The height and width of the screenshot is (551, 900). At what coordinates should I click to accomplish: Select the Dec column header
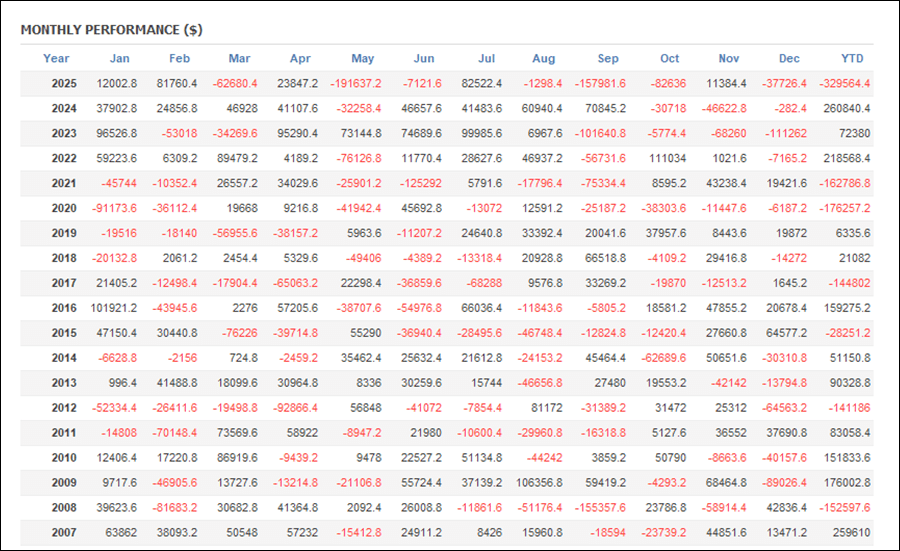tap(790, 58)
